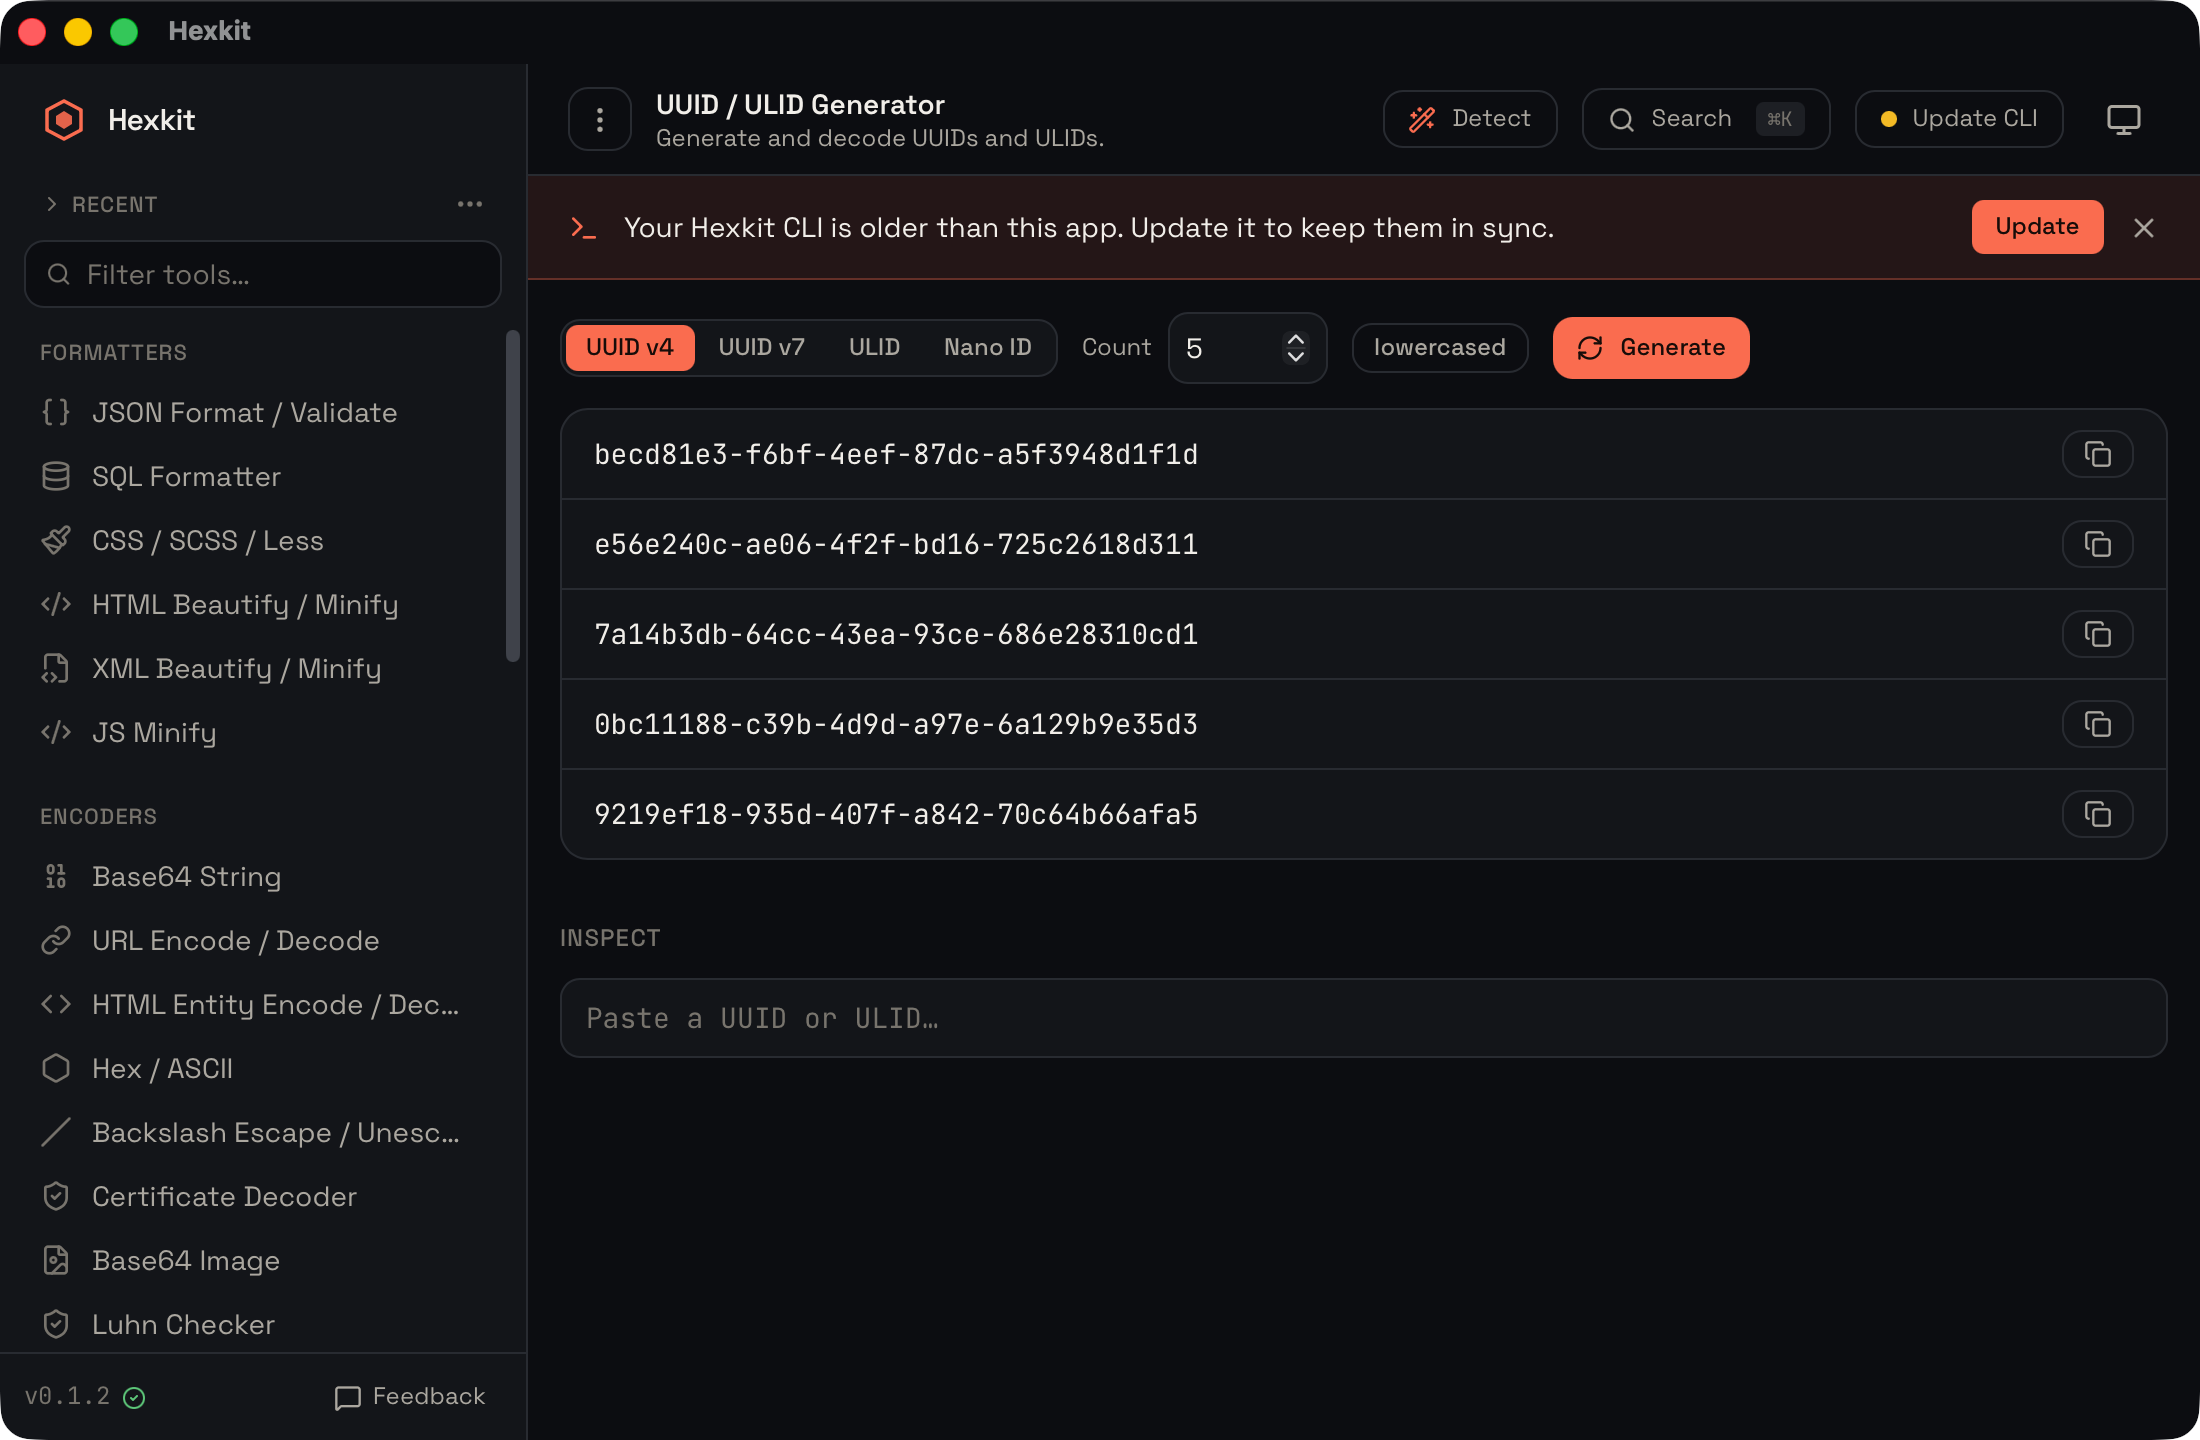Screen dimensions: 2200x1440
Task: Click the Paste a UUID or ULID field
Action: coord(1363,1018)
